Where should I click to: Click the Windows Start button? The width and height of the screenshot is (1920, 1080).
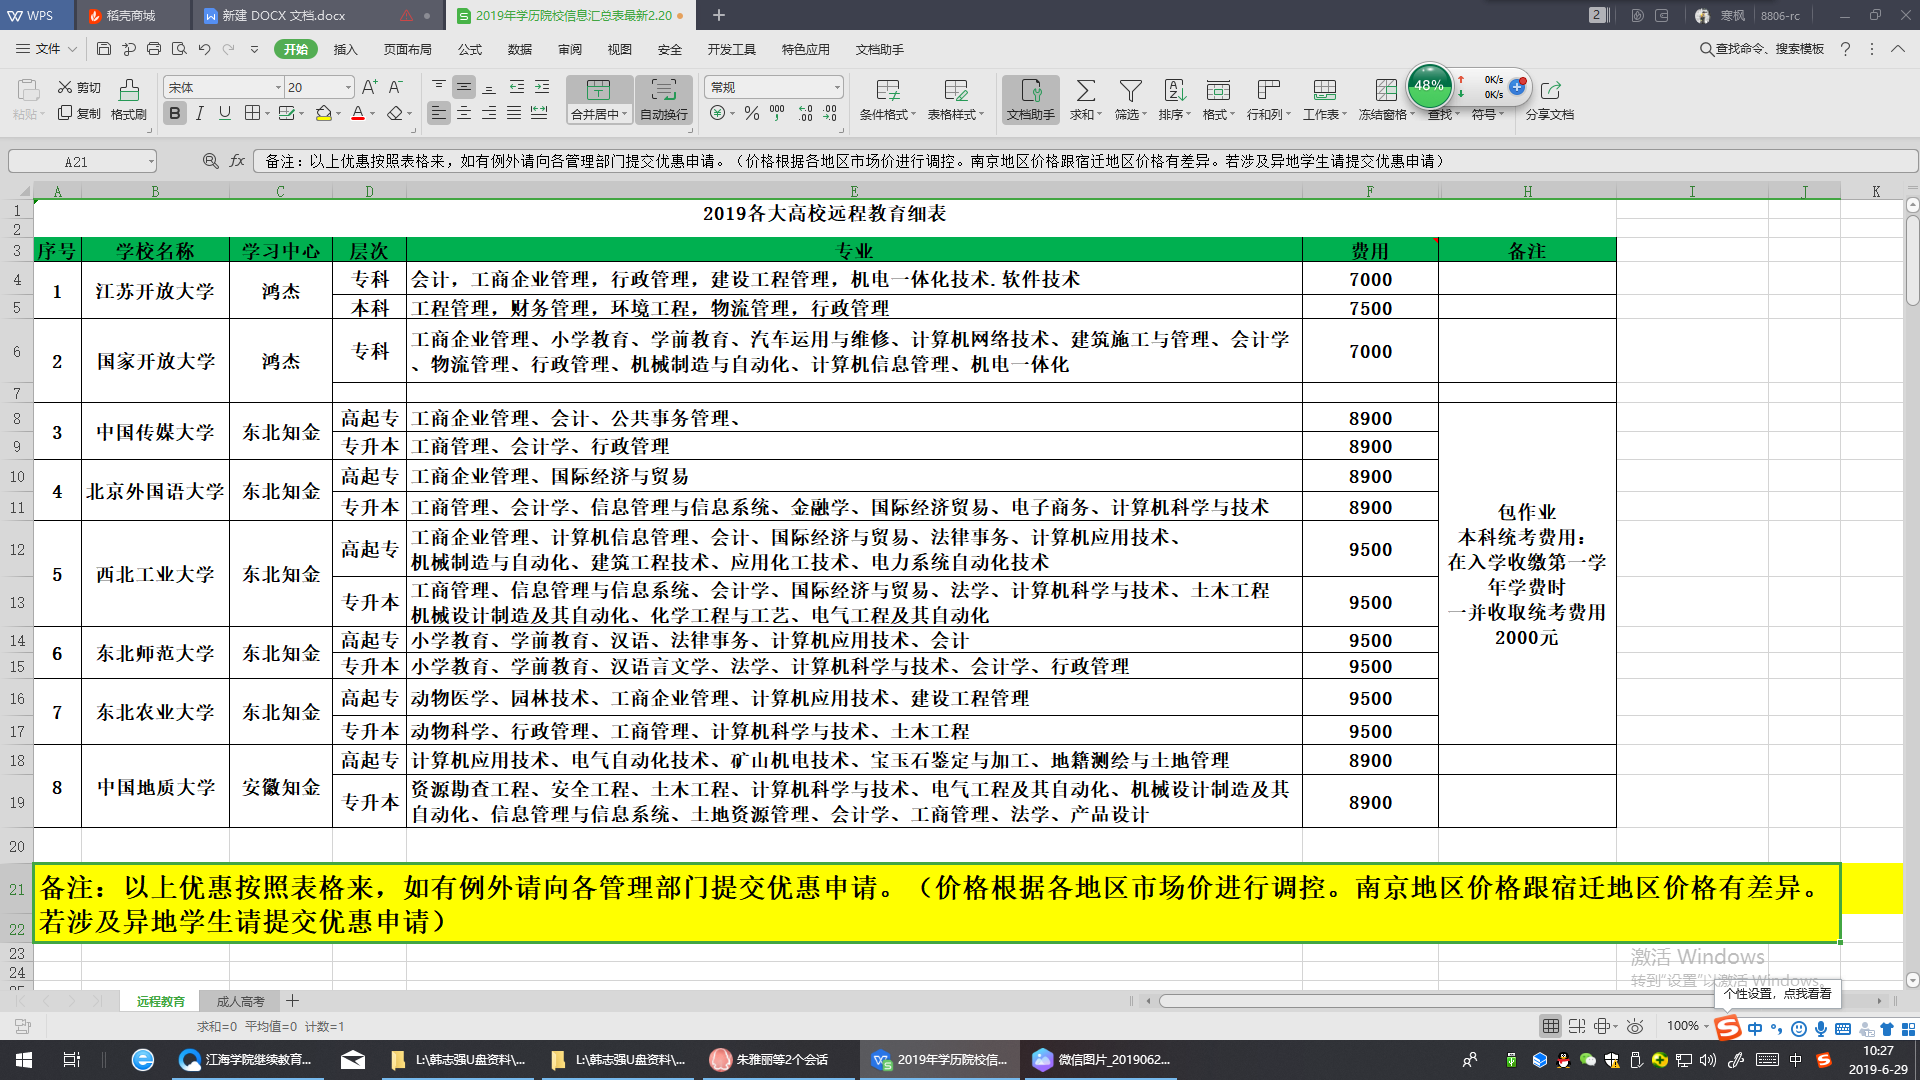(23, 1059)
